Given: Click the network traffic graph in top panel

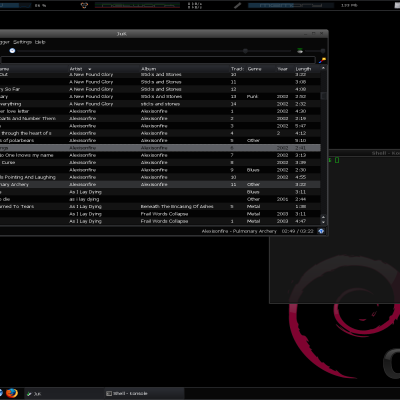Looking at the screenshot, I should coord(137,5).
